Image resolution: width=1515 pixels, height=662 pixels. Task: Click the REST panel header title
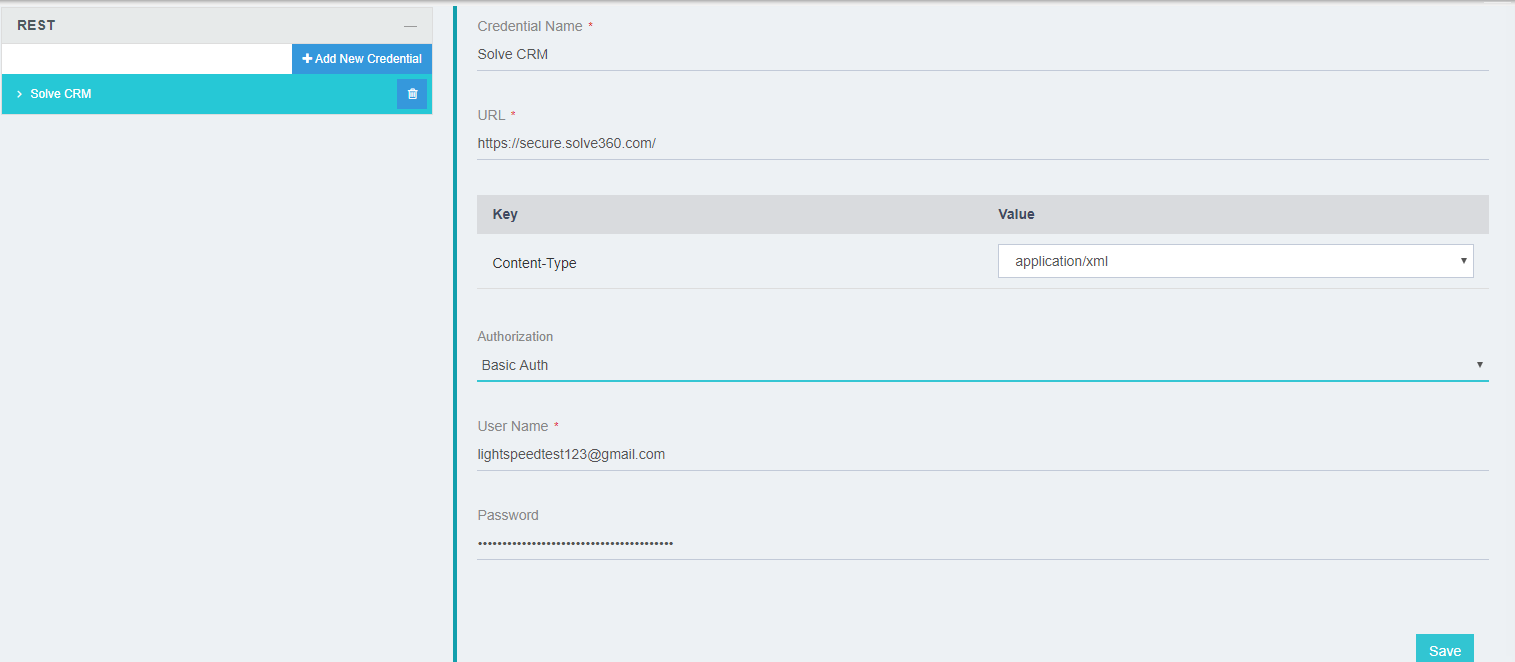36,25
